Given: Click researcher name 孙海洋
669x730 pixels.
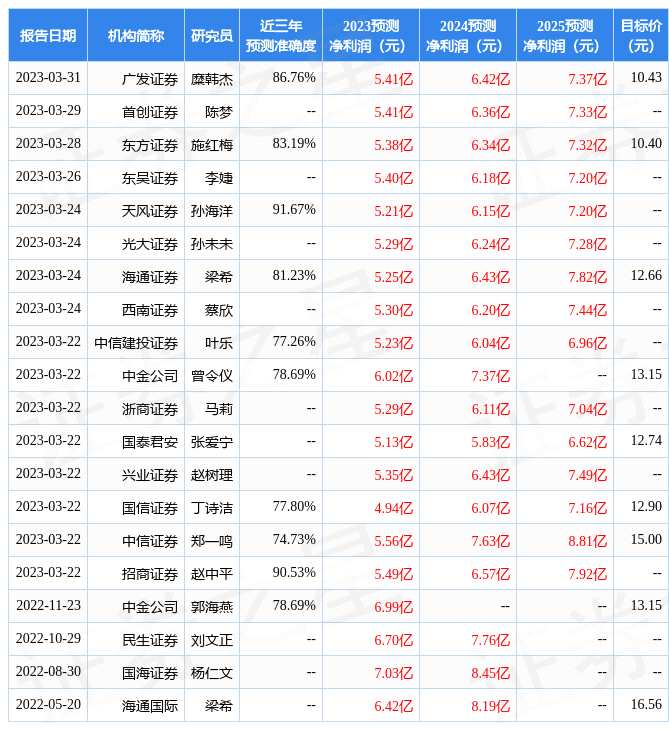Looking at the screenshot, I should 212,211.
